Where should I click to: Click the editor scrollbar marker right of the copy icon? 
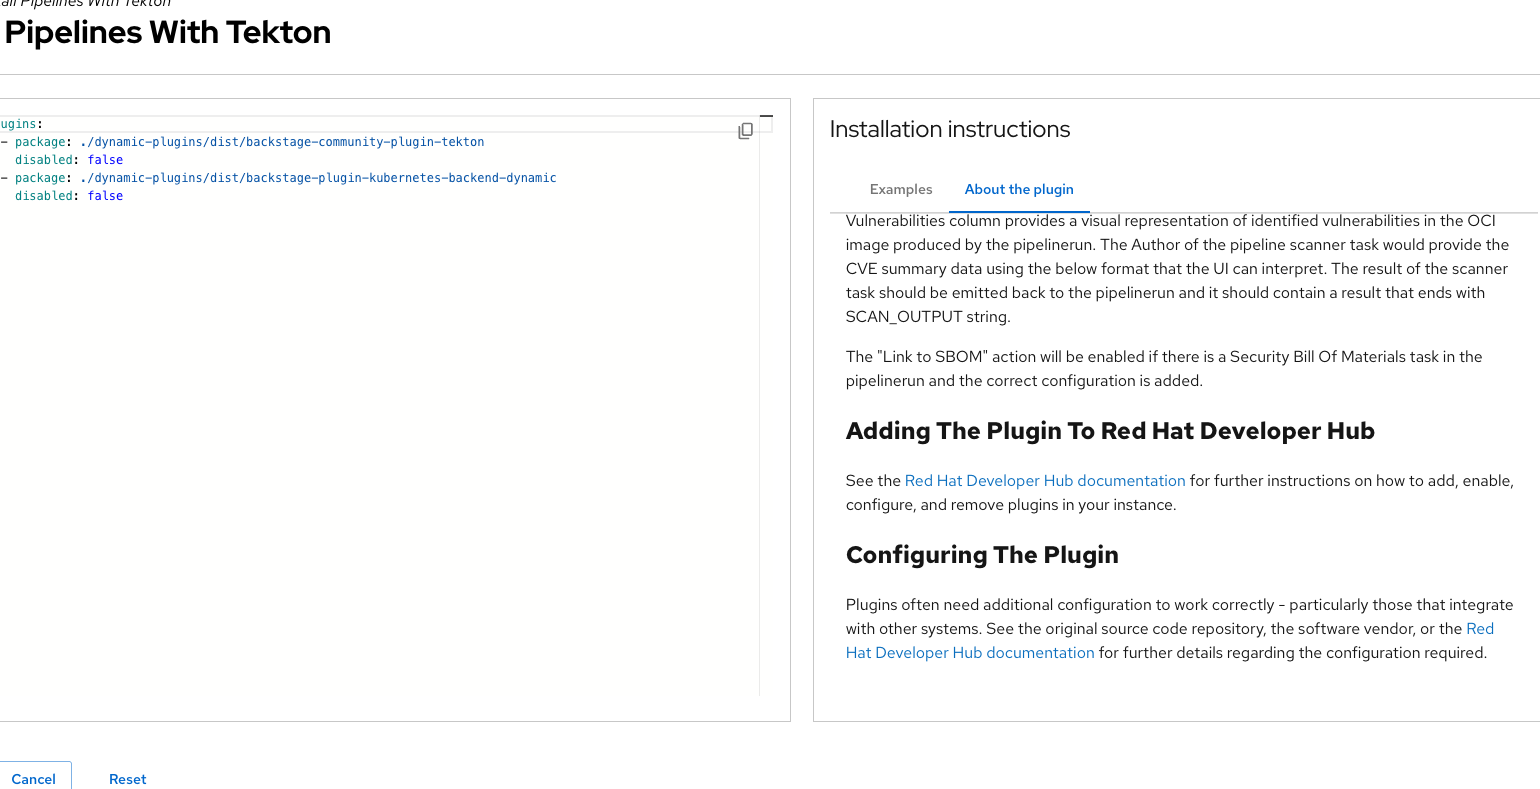766,118
